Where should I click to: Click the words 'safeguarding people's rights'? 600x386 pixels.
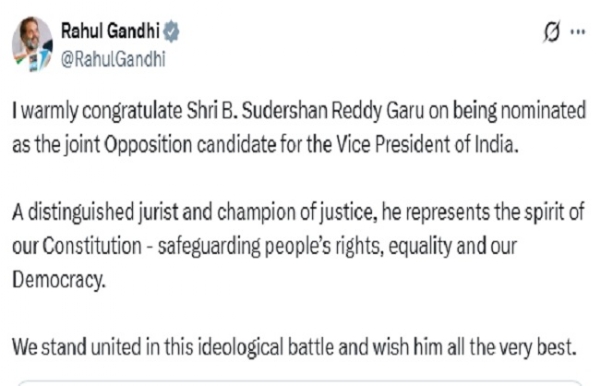coord(271,246)
